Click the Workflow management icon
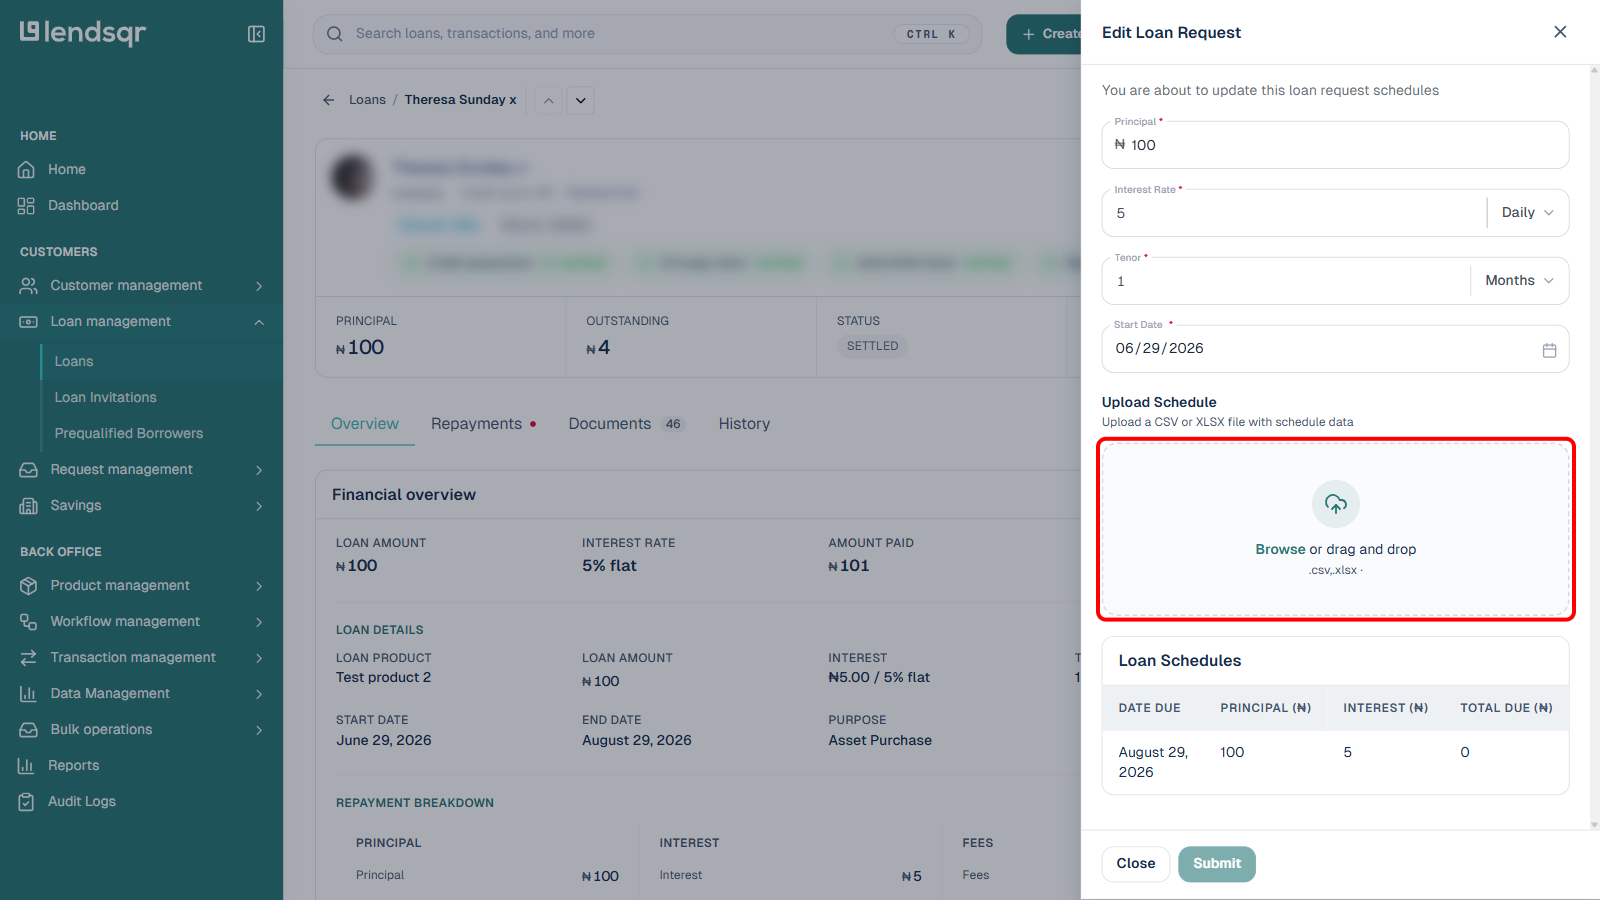 29,622
